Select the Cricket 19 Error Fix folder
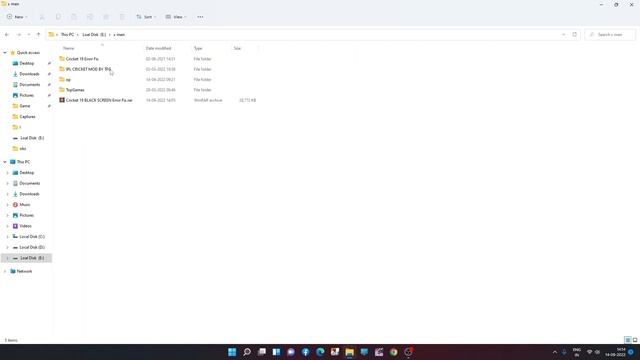Image resolution: width=640 pixels, height=360 pixels. point(82,59)
